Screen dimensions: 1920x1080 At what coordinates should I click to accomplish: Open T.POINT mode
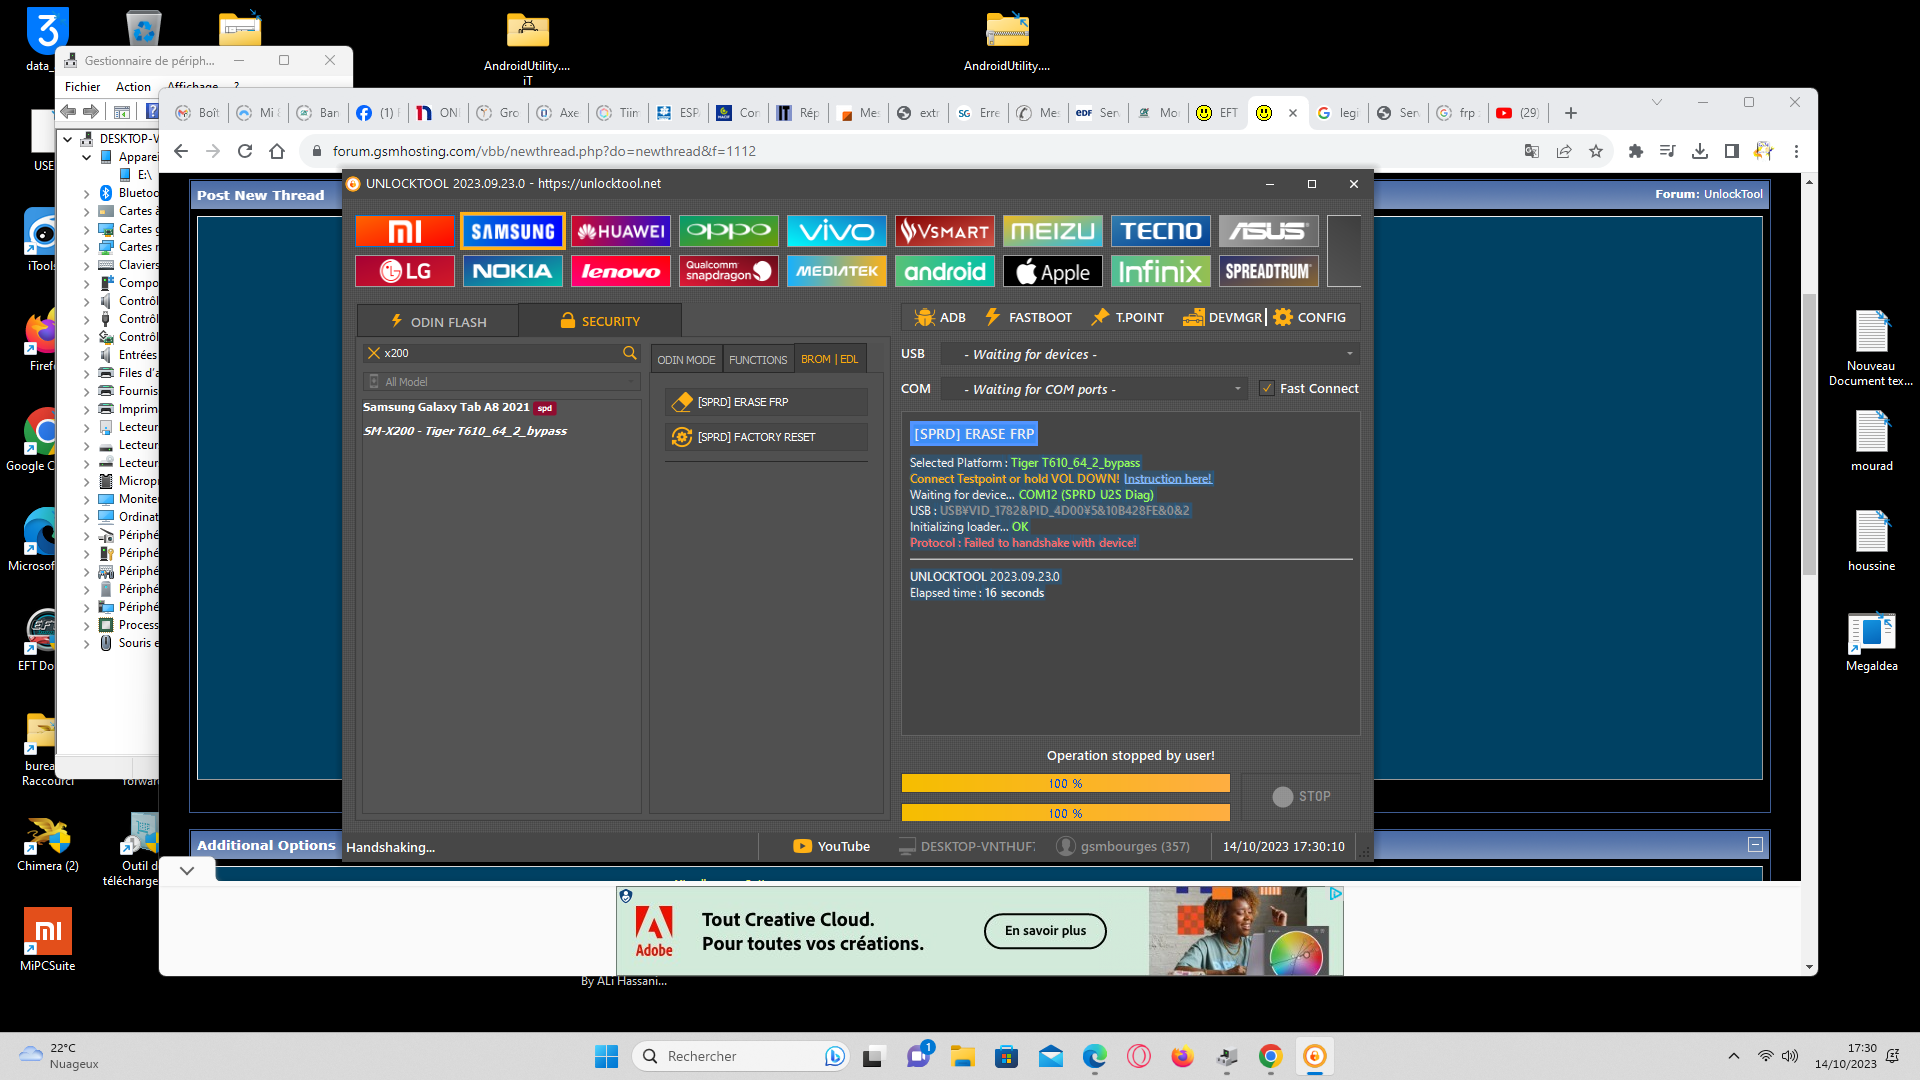1127,317
